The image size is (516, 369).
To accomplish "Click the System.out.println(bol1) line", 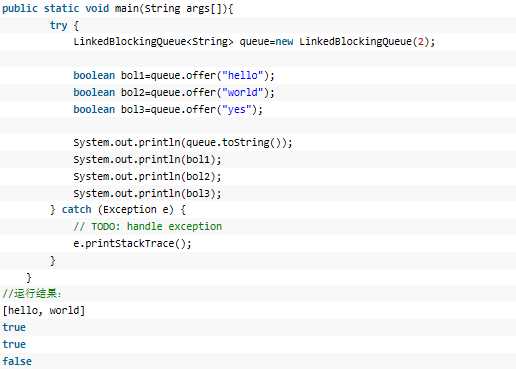I will tap(147, 160).
